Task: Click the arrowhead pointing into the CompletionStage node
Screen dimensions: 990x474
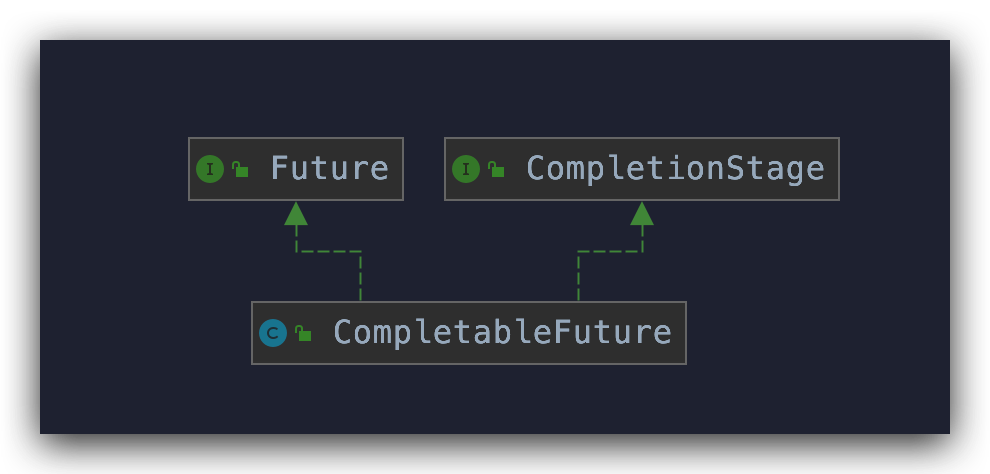Action: pos(642,213)
